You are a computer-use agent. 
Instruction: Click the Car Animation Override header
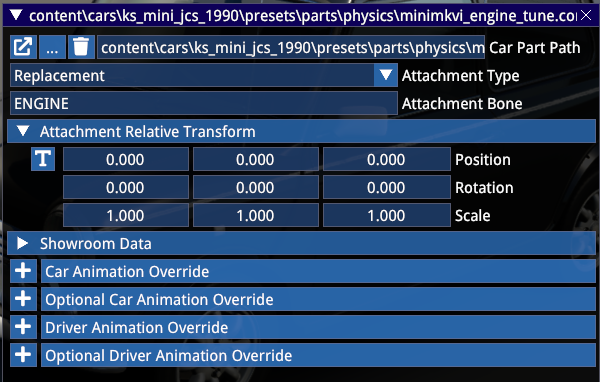[x=318, y=271]
